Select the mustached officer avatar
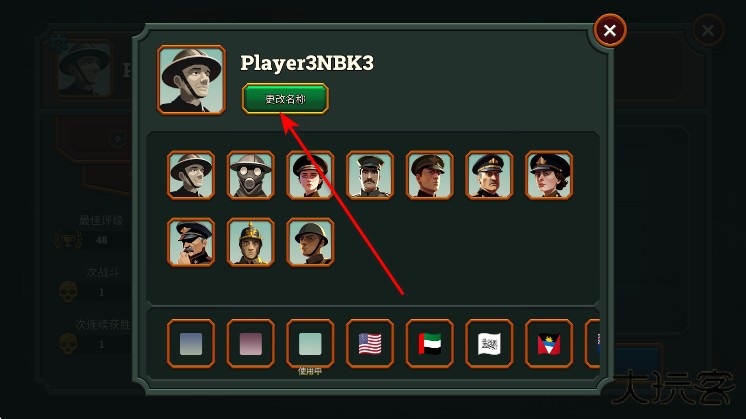746x419 pixels. pos(370,175)
